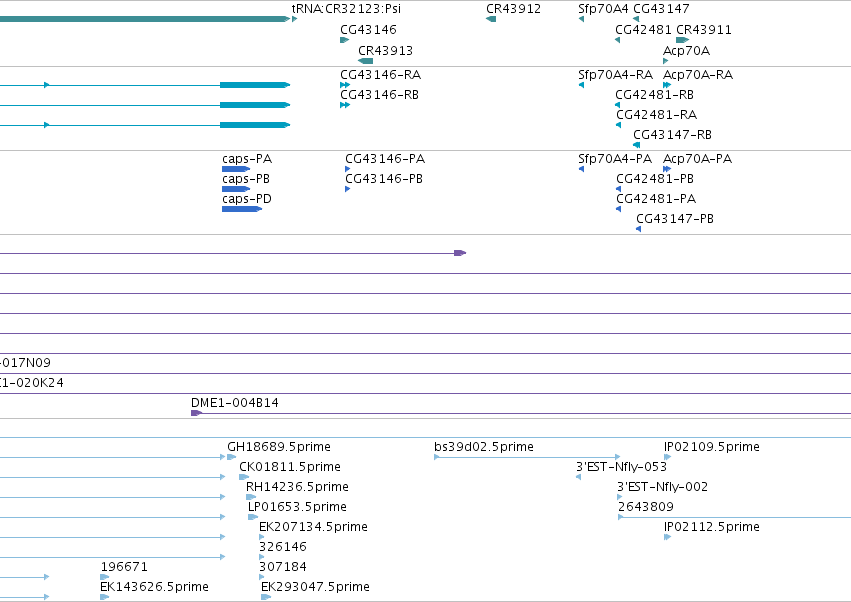This screenshot has height=602, width=851.
Task: Select the 020K24 clone label
Action: (31, 383)
